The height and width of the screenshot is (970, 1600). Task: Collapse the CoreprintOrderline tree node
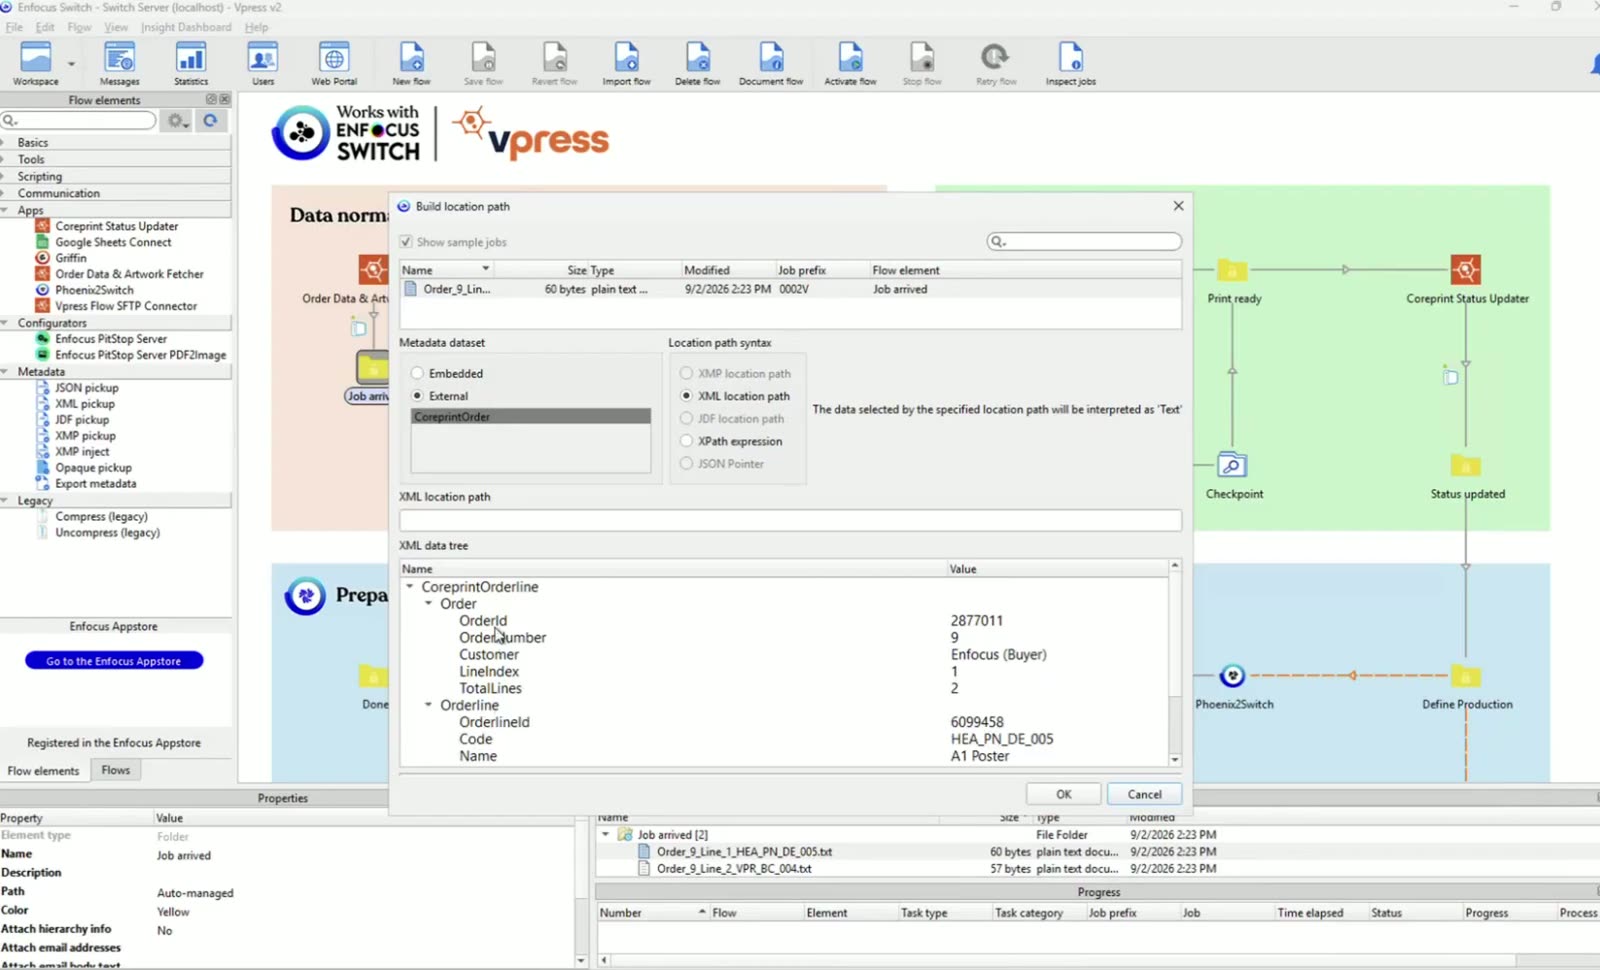(410, 587)
